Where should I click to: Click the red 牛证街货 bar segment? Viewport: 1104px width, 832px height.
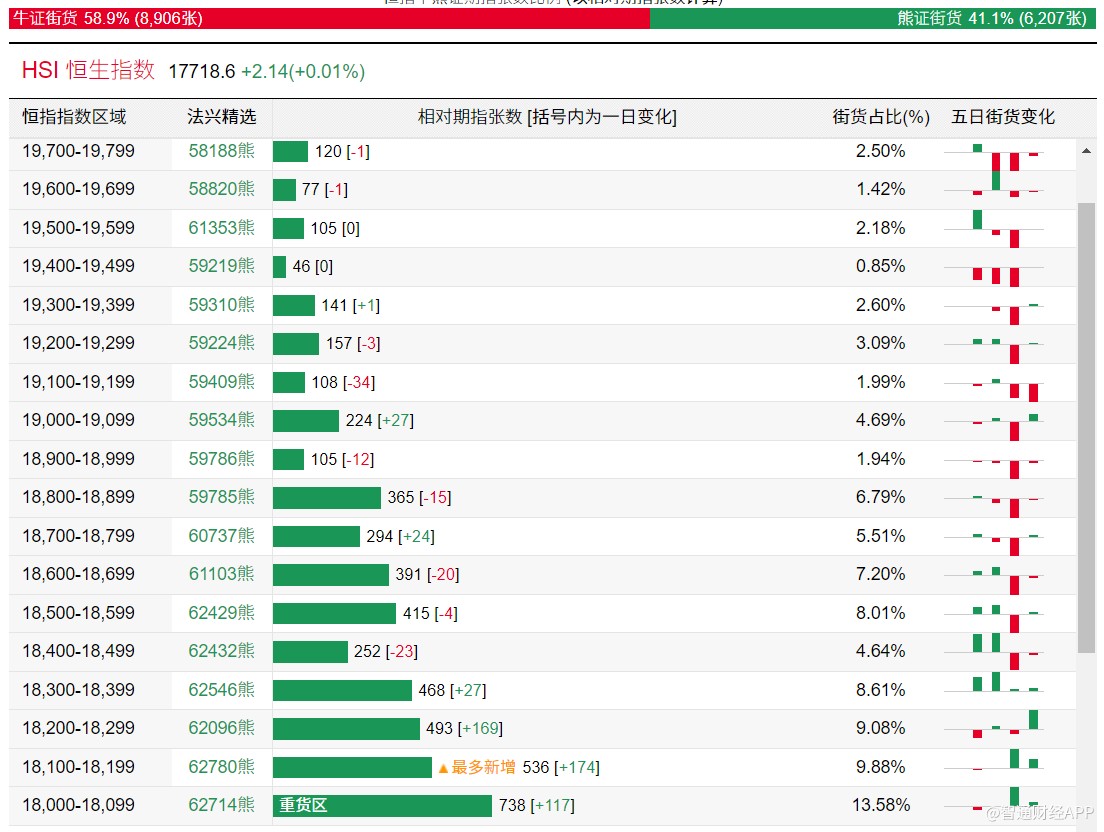tap(329, 18)
